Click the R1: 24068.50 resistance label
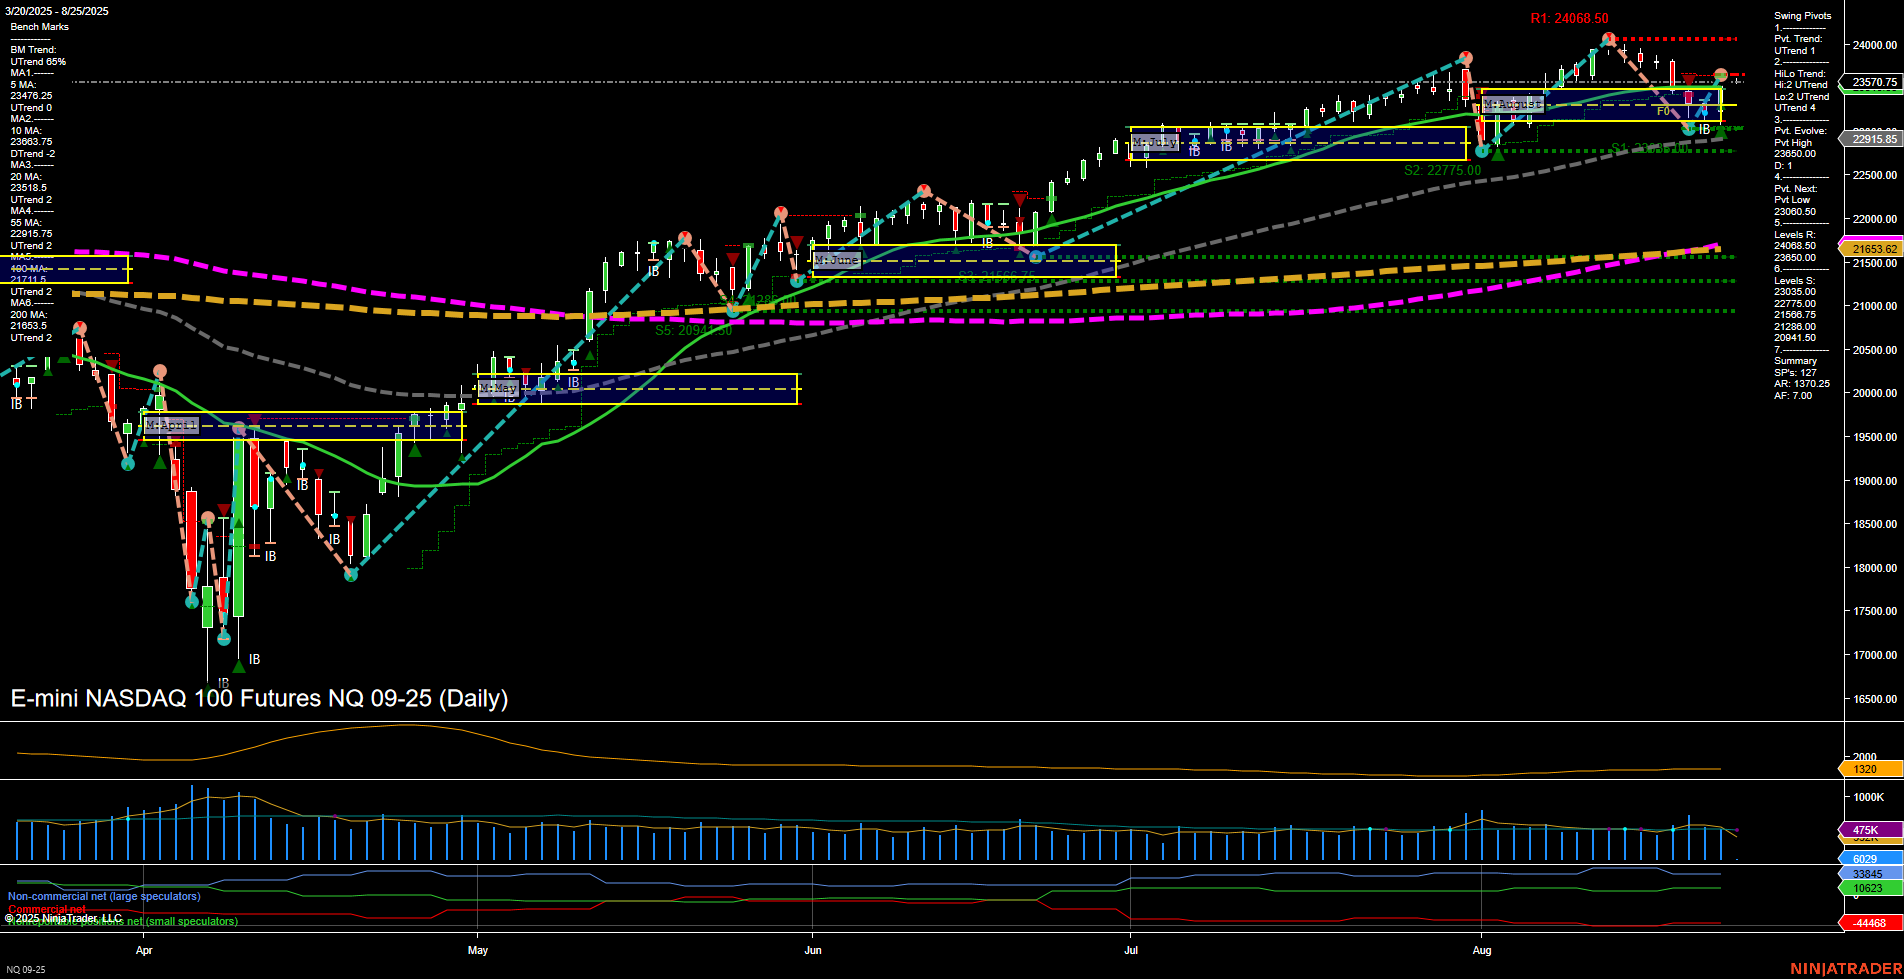The height and width of the screenshot is (979, 1904). point(1570,17)
